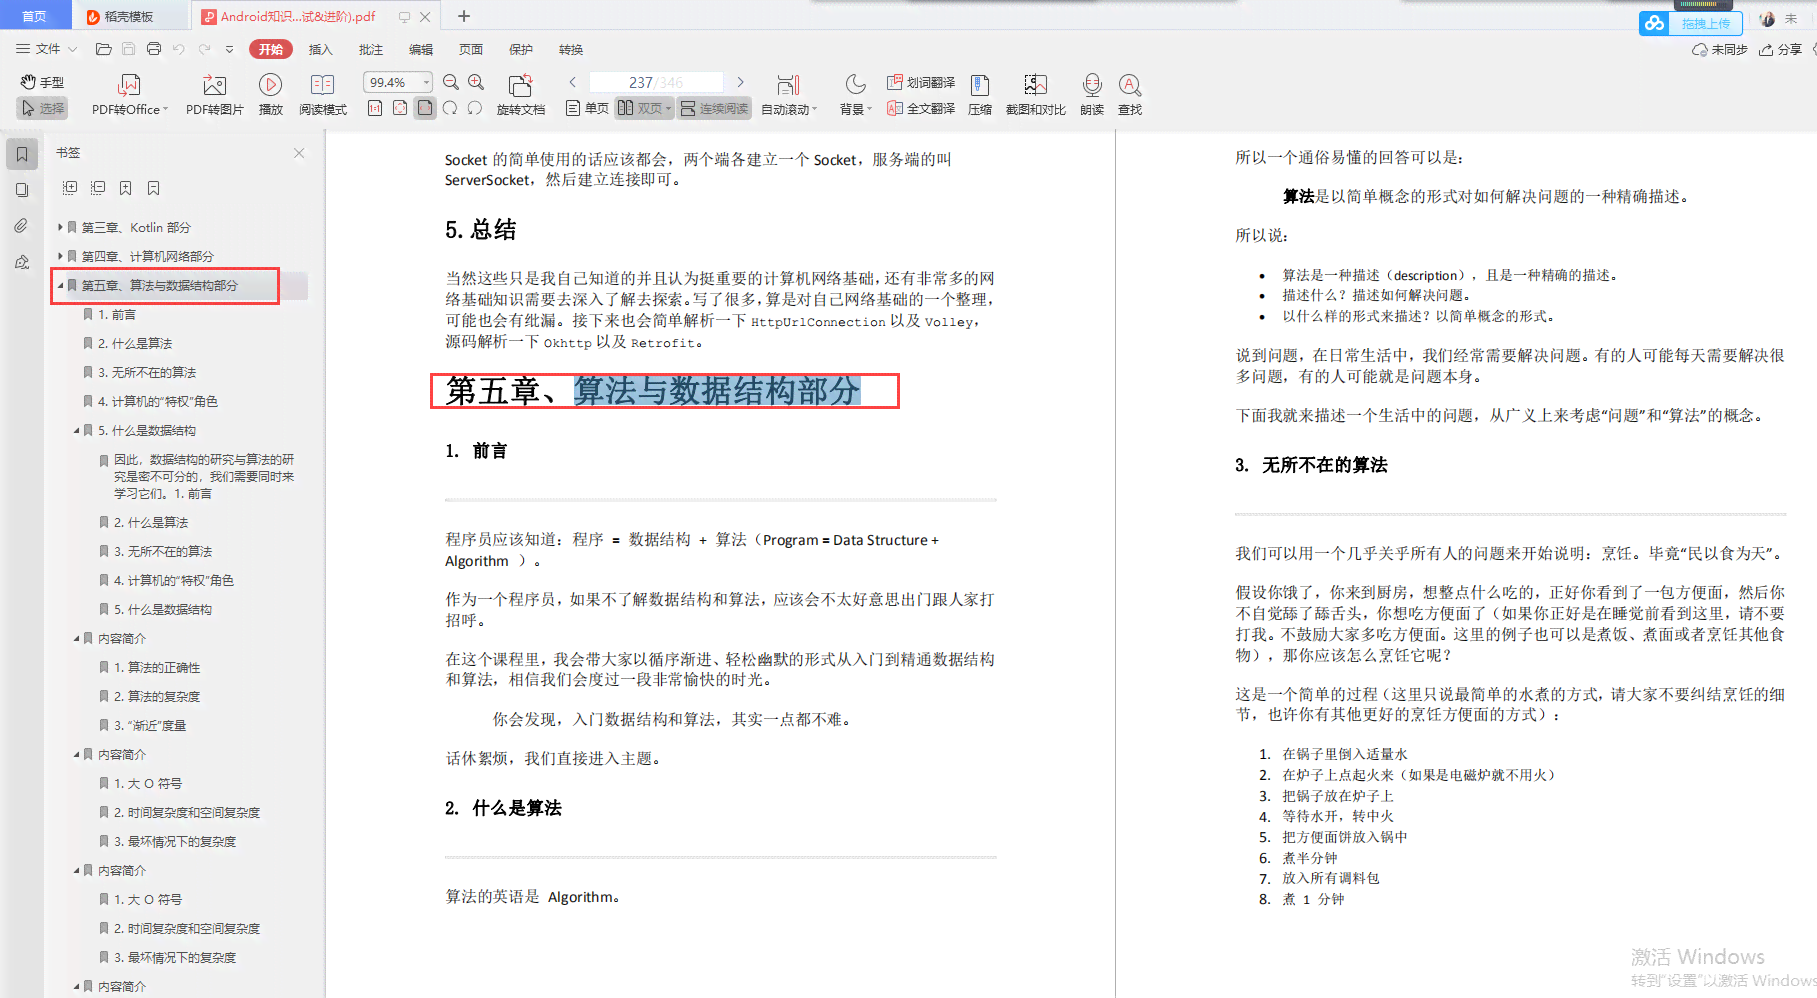Delete bookmark icon in panel
The image size is (1817, 998).
(x=154, y=188)
